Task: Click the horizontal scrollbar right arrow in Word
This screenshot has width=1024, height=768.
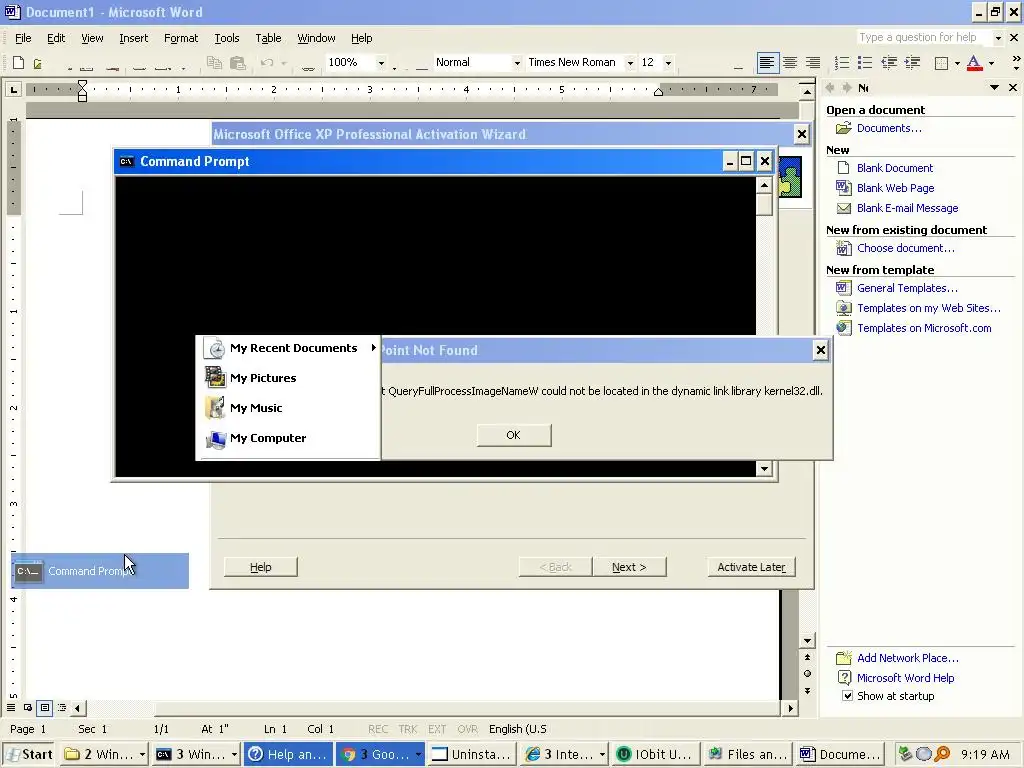Action: (x=790, y=708)
